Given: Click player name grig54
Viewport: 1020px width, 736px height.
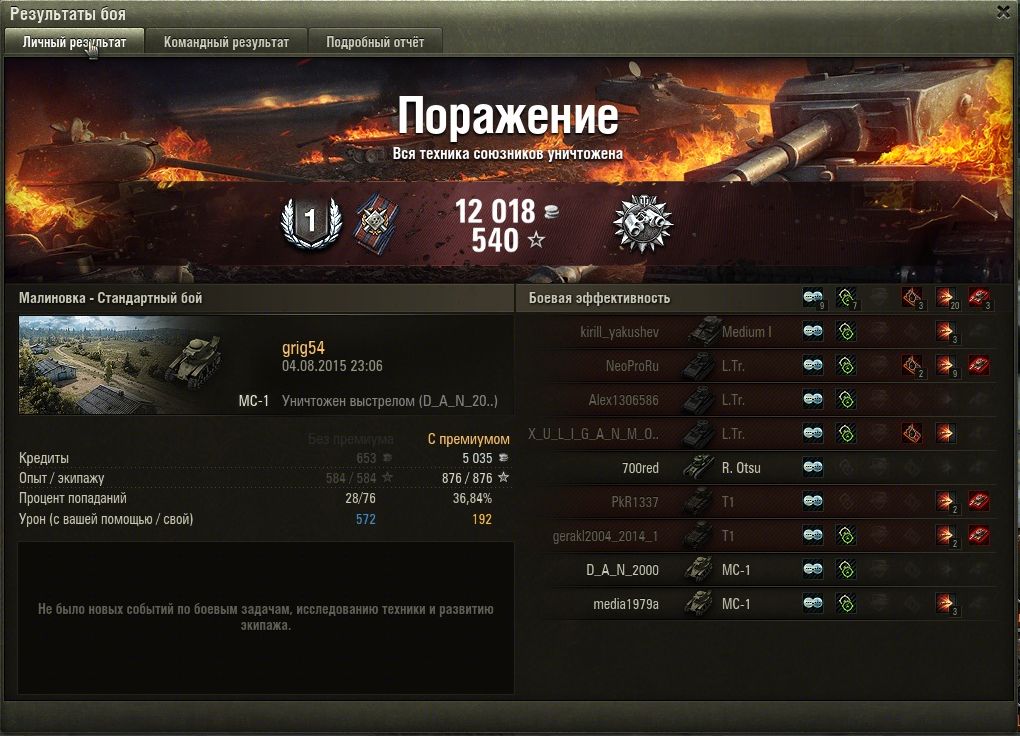Looking at the screenshot, I should pyautogui.click(x=303, y=348).
